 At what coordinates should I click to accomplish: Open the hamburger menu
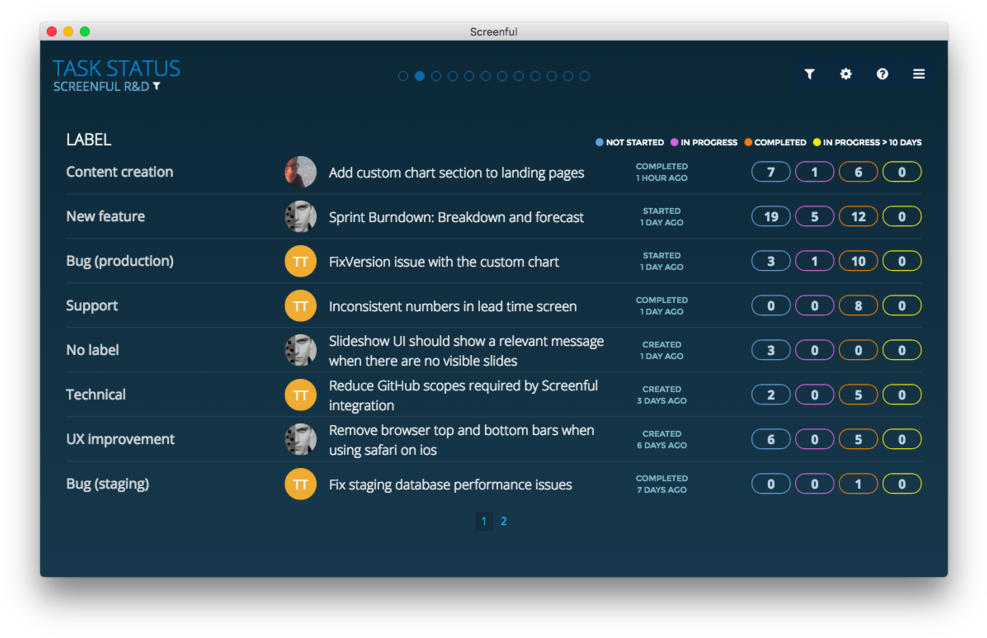(x=918, y=74)
